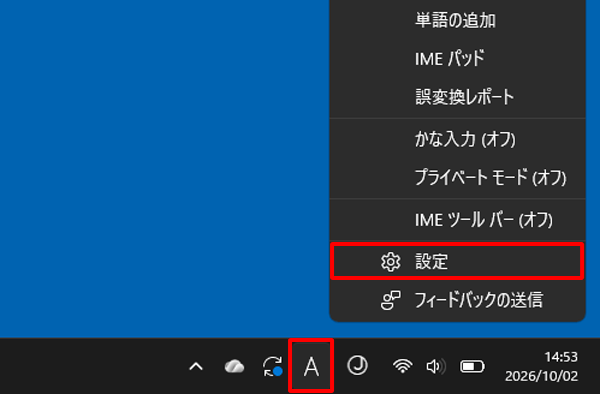Open IME パッド from the menu
This screenshot has height=394, width=600.
coord(457,58)
